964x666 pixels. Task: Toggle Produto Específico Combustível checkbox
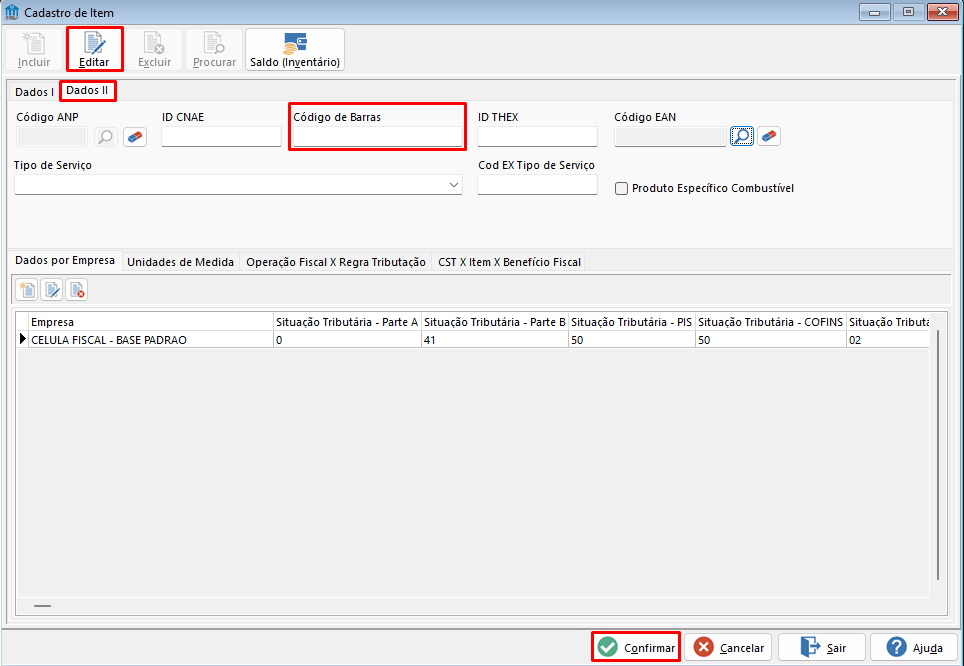(622, 188)
